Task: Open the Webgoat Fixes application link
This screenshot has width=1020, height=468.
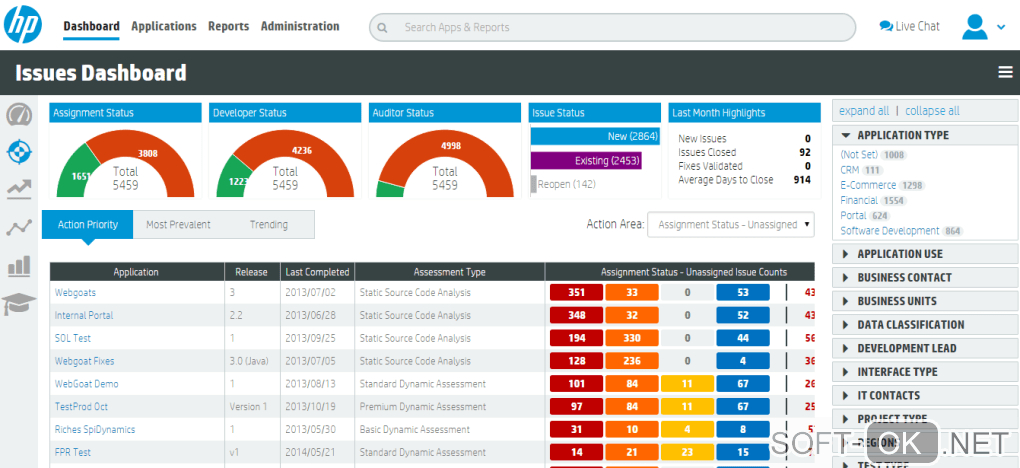Action: (x=85, y=361)
